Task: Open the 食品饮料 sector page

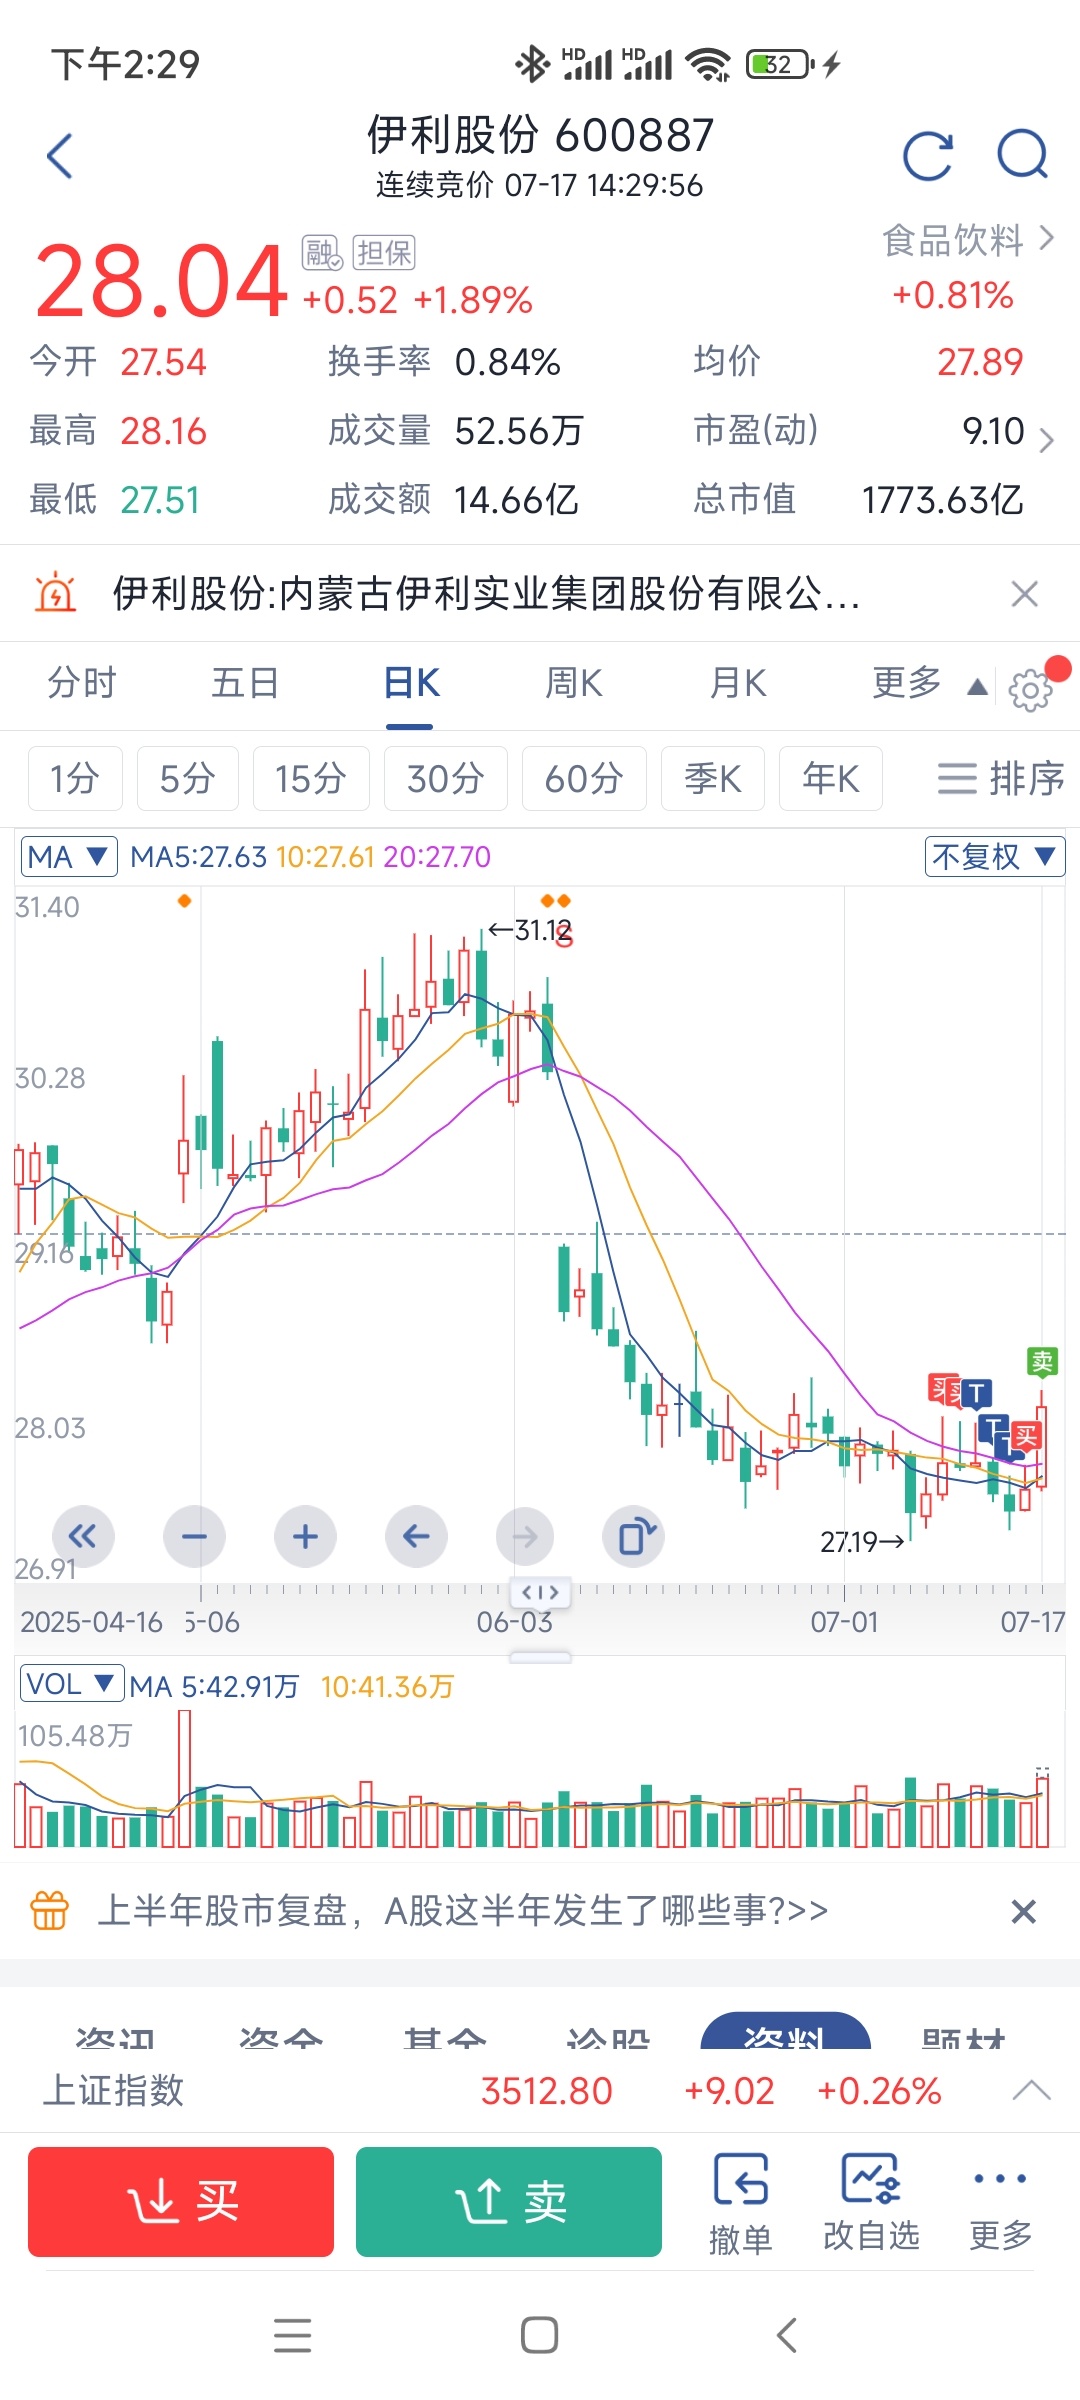Action: click(967, 240)
